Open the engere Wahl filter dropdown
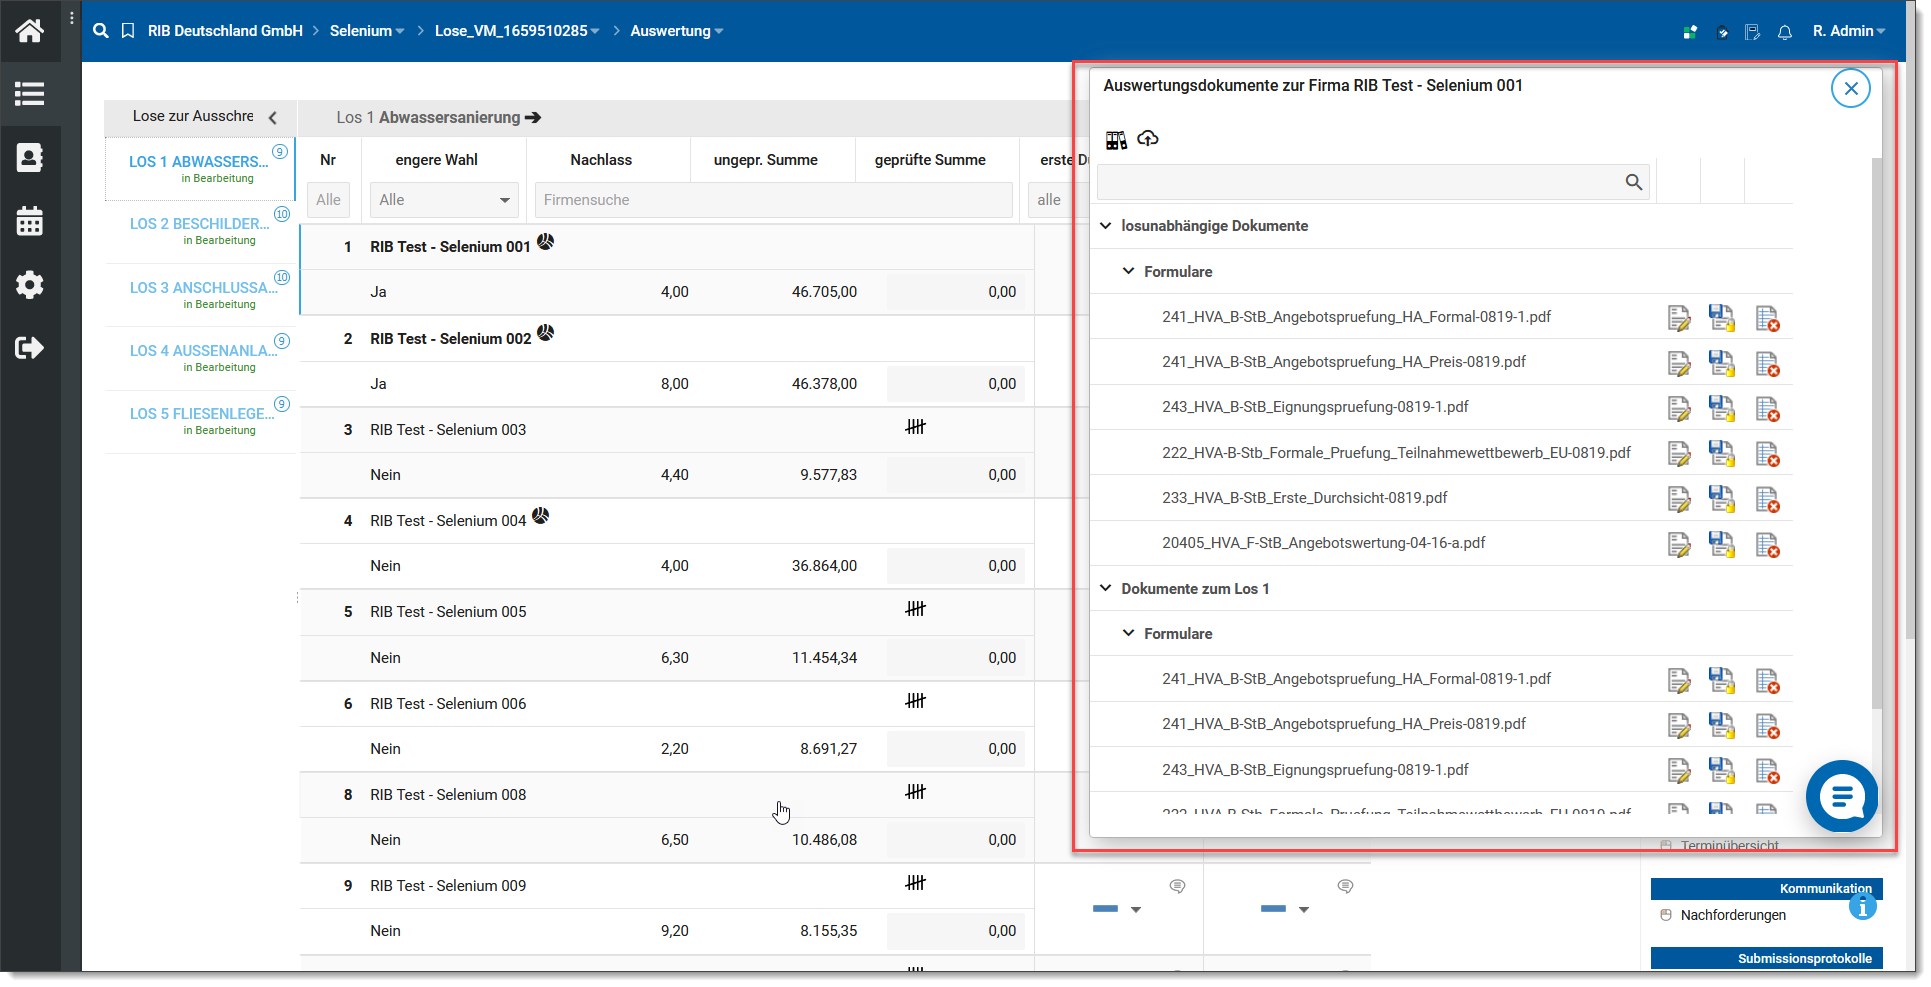The width and height of the screenshot is (1931, 987). (444, 200)
